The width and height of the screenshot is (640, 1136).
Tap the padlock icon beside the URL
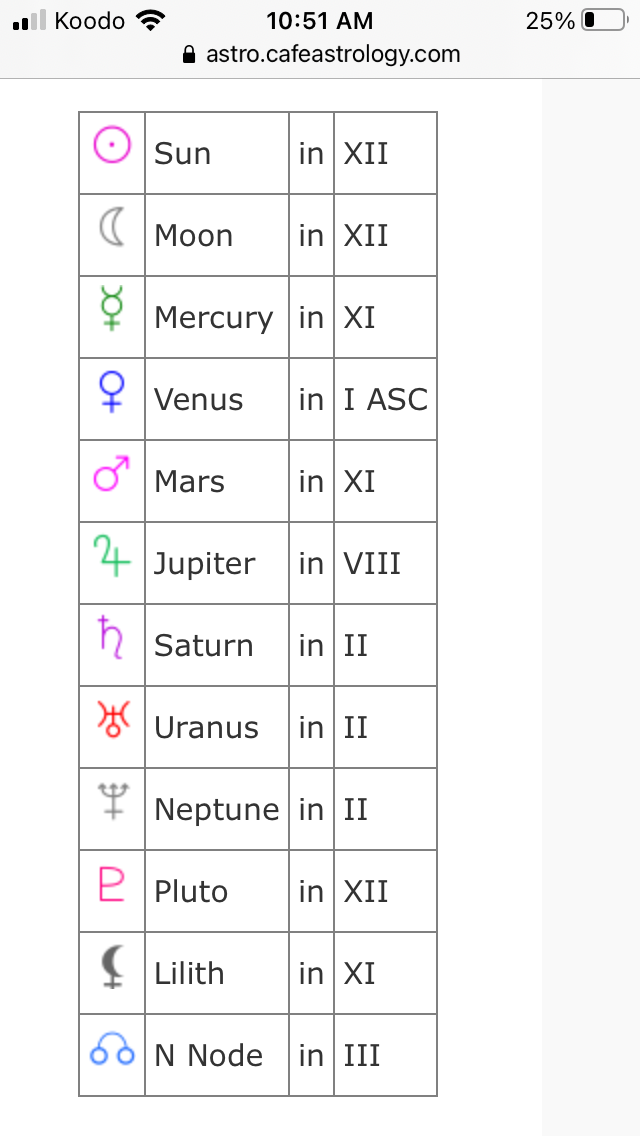[x=189, y=55]
